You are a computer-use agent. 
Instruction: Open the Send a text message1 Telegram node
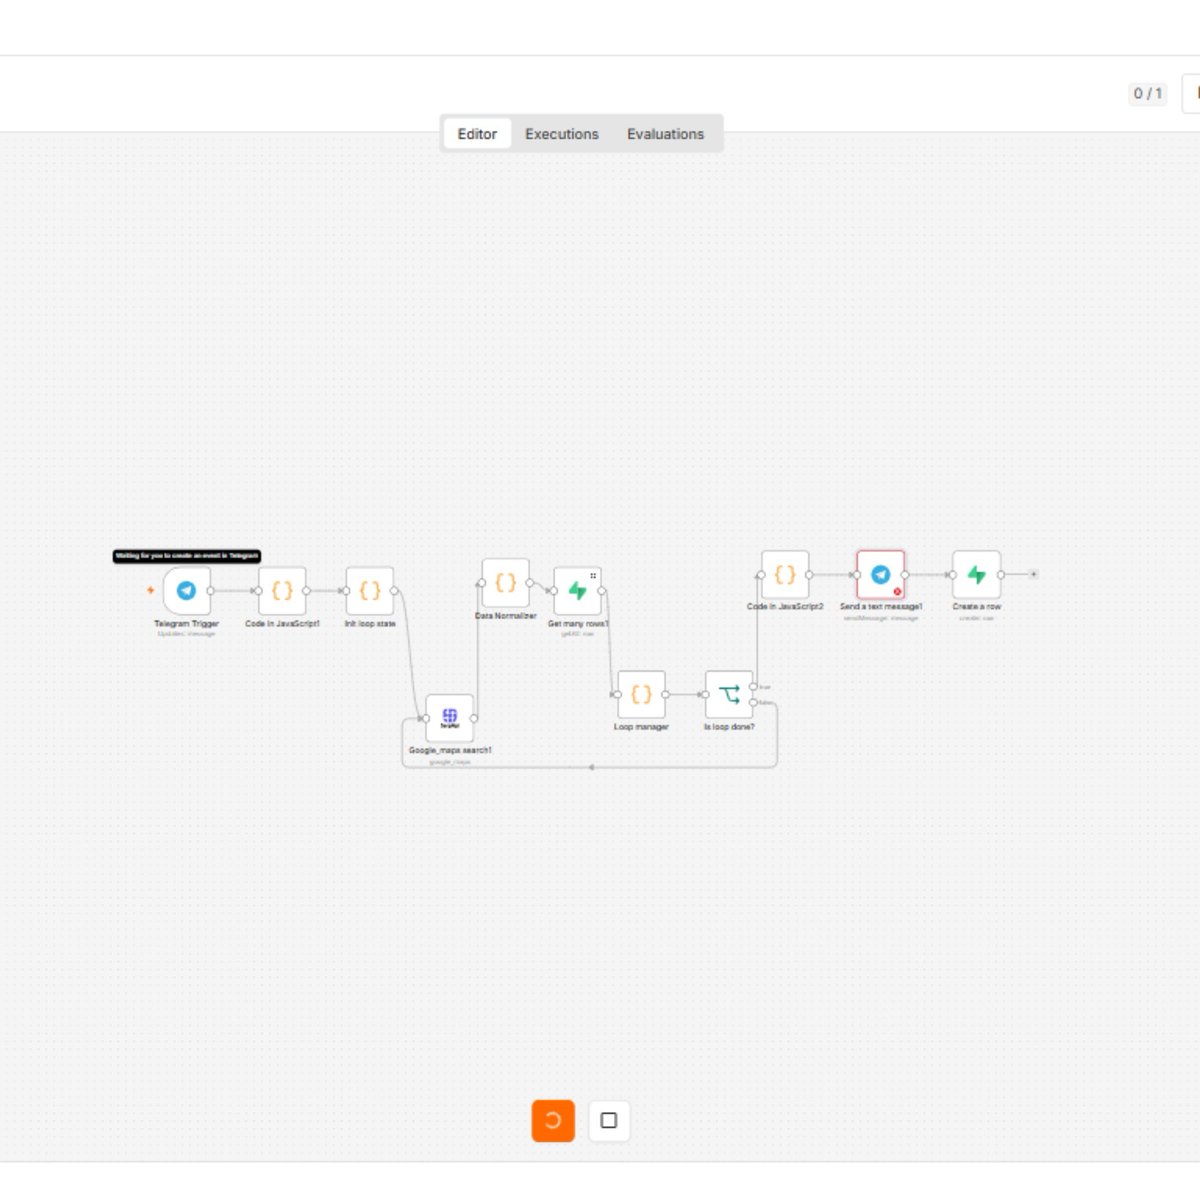[881, 575]
